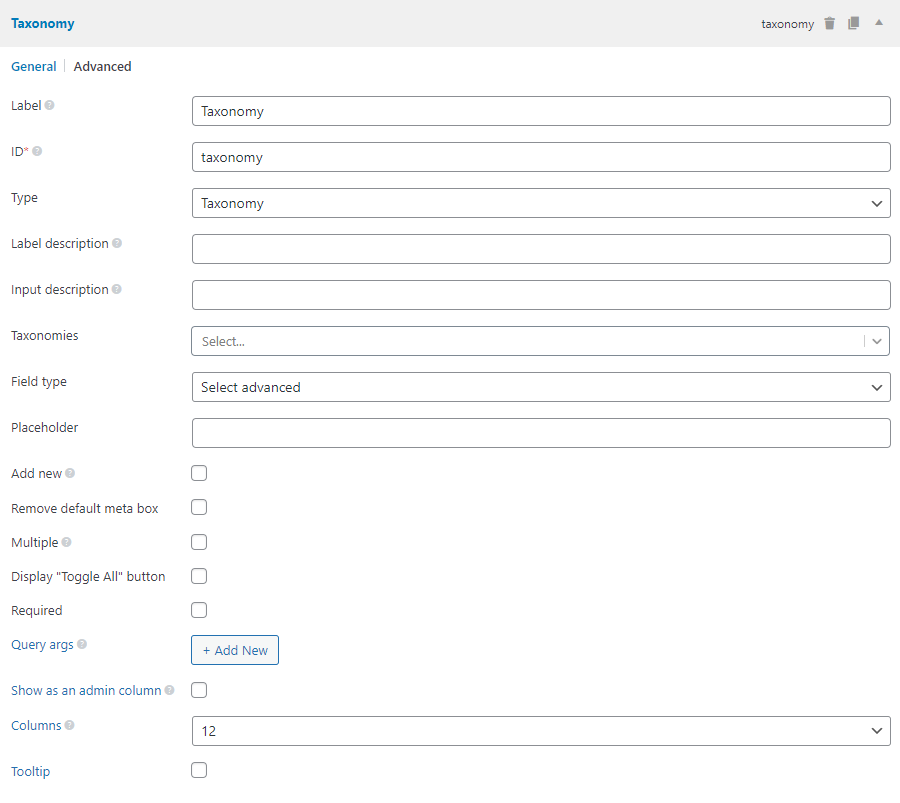Click the Query args help icon

click(82, 644)
